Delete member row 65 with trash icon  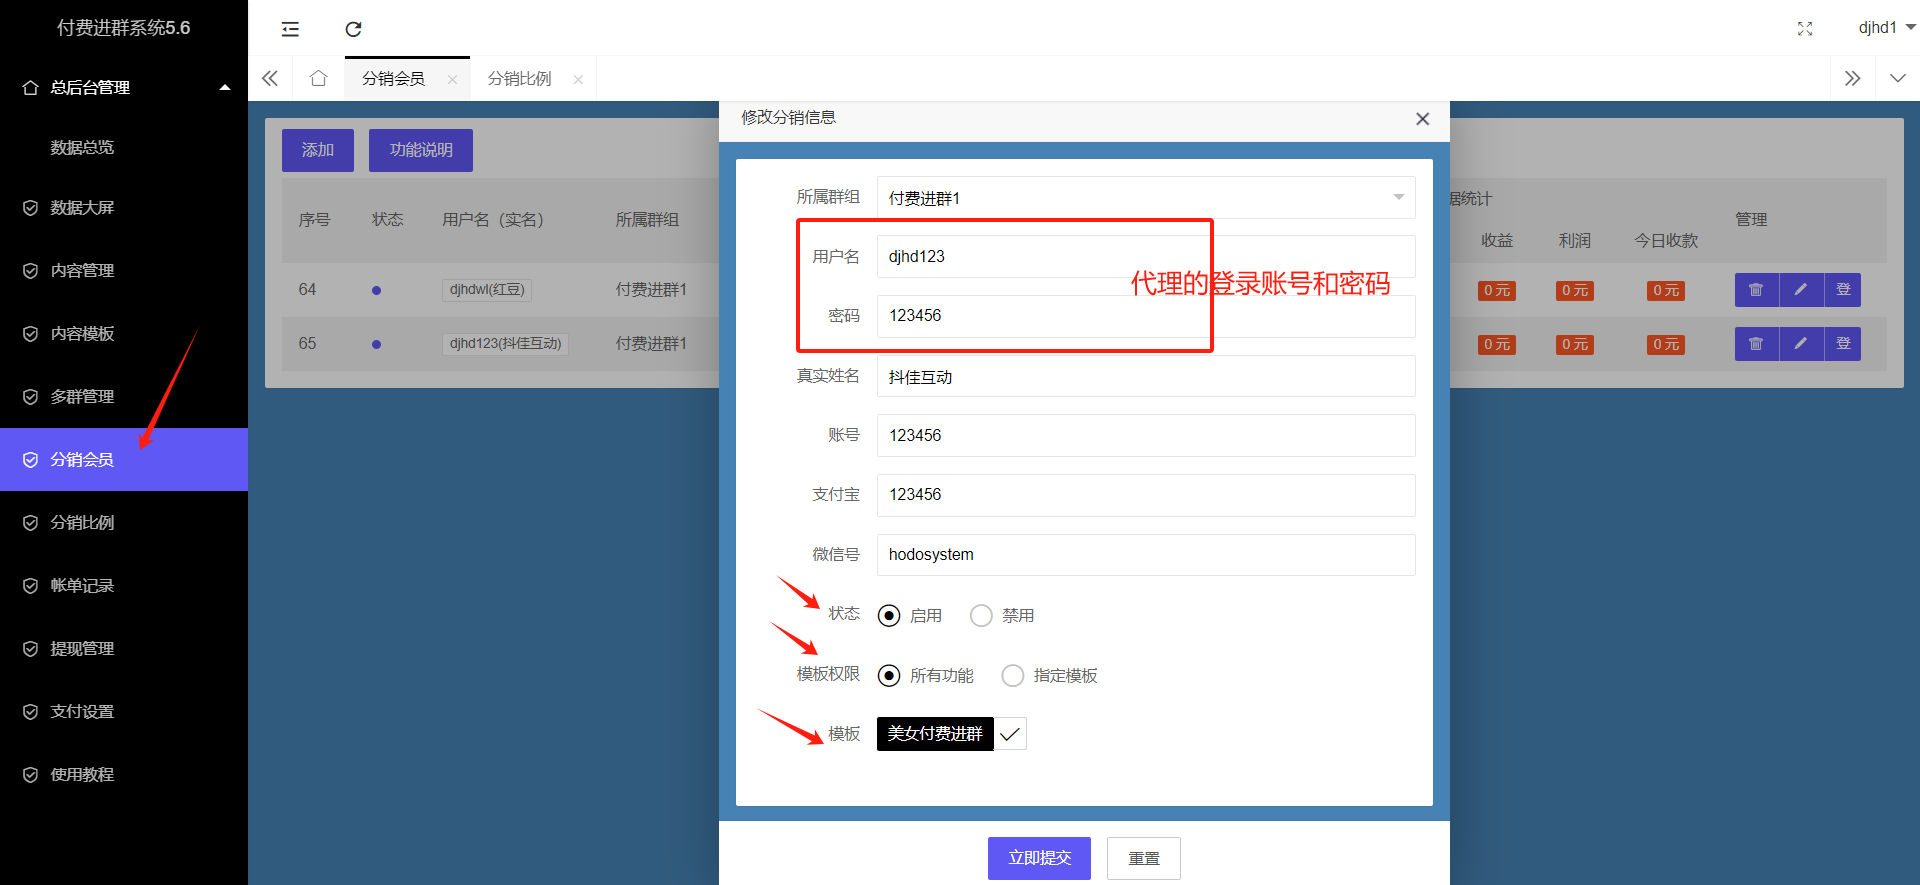[1756, 344]
